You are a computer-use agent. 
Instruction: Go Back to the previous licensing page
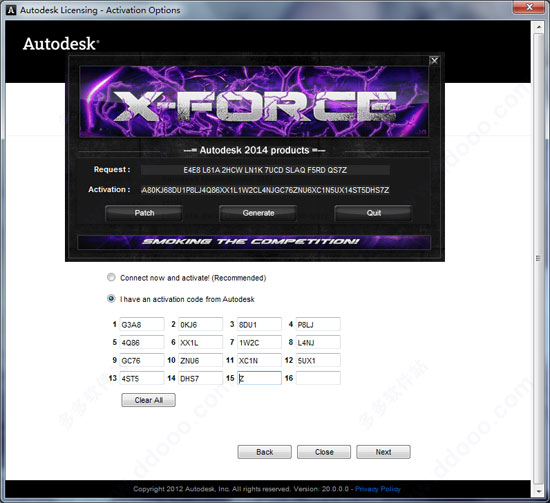point(264,452)
